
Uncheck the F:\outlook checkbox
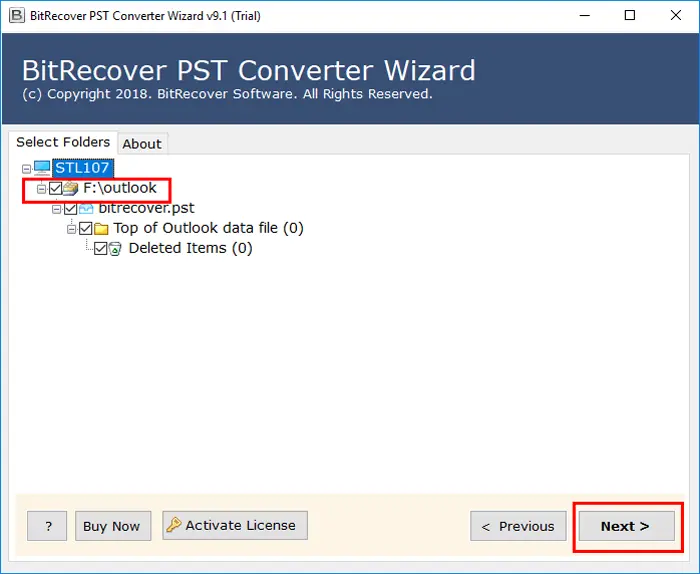click(x=55, y=188)
